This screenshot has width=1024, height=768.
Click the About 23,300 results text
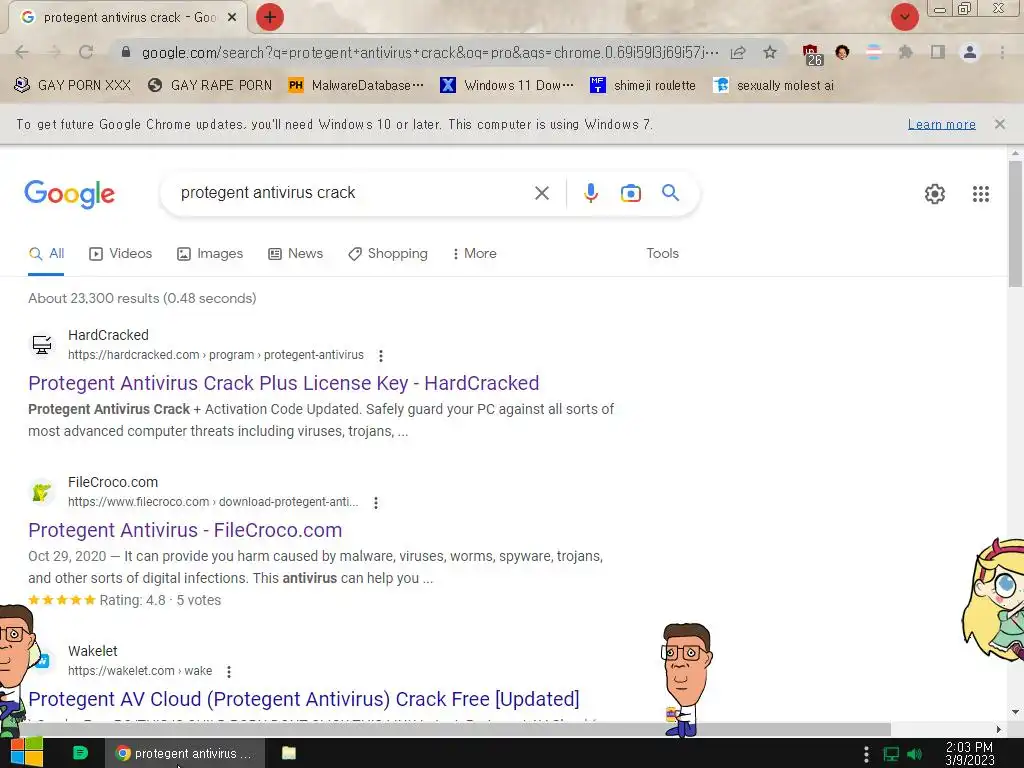[142, 298]
